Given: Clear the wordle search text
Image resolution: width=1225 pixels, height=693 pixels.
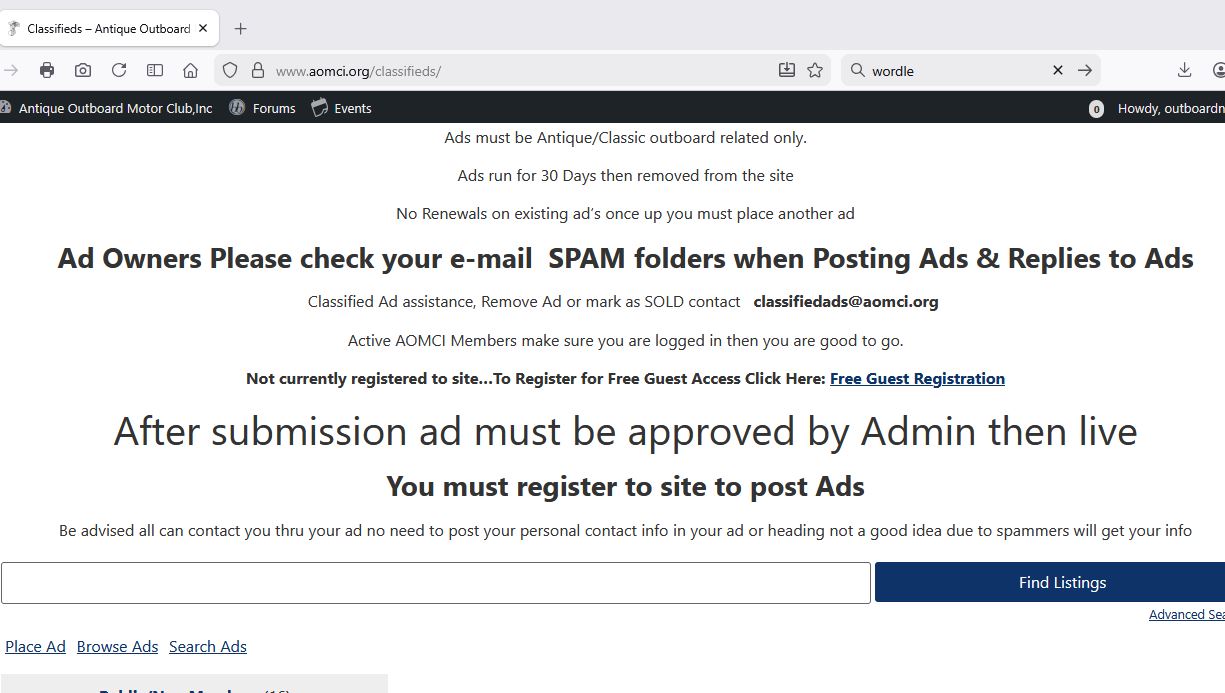Looking at the screenshot, I should (1058, 70).
